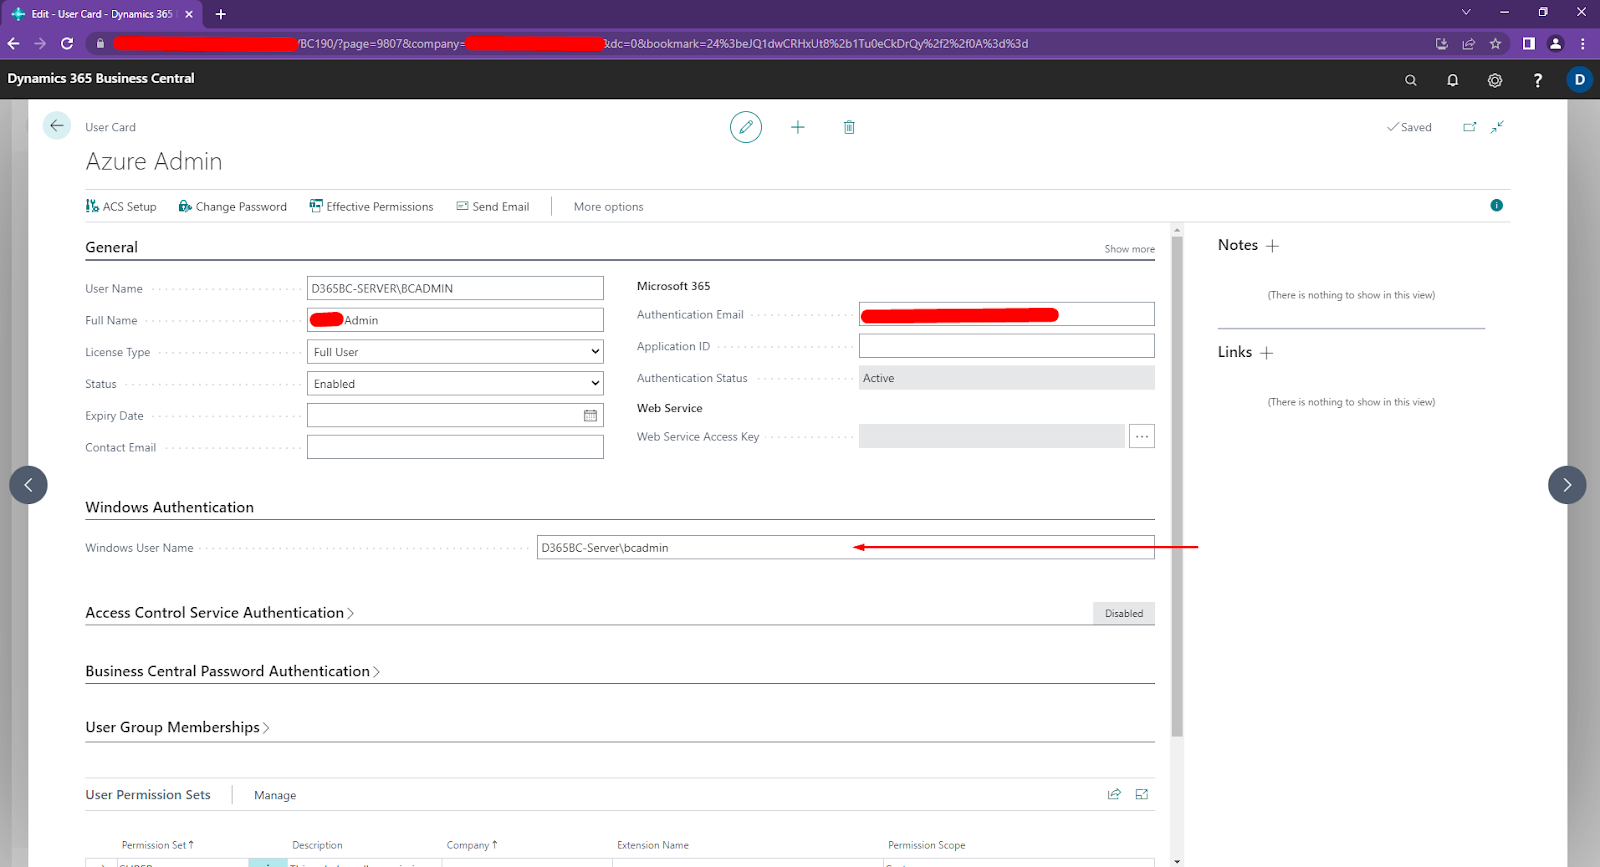Open More options menu
The width and height of the screenshot is (1600, 867).
point(608,207)
